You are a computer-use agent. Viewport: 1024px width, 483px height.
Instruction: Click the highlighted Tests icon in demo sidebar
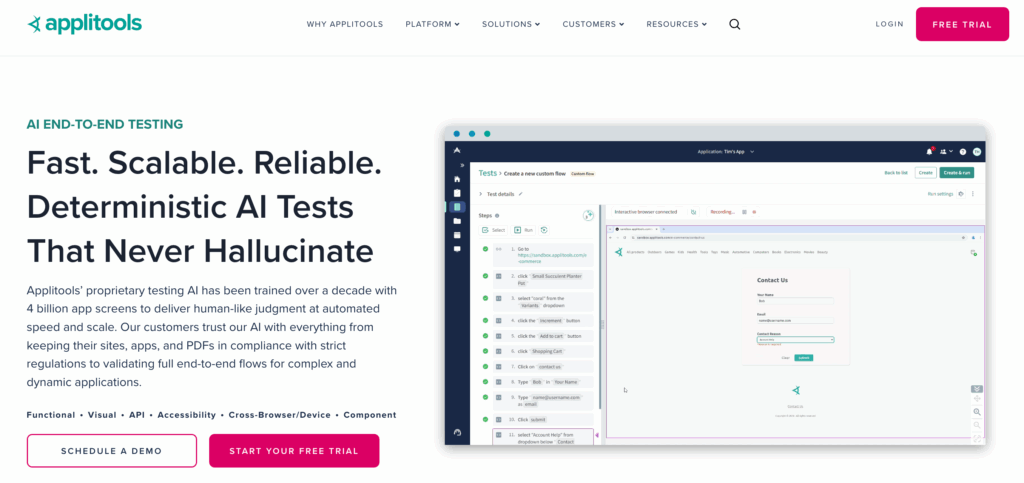pos(457,207)
